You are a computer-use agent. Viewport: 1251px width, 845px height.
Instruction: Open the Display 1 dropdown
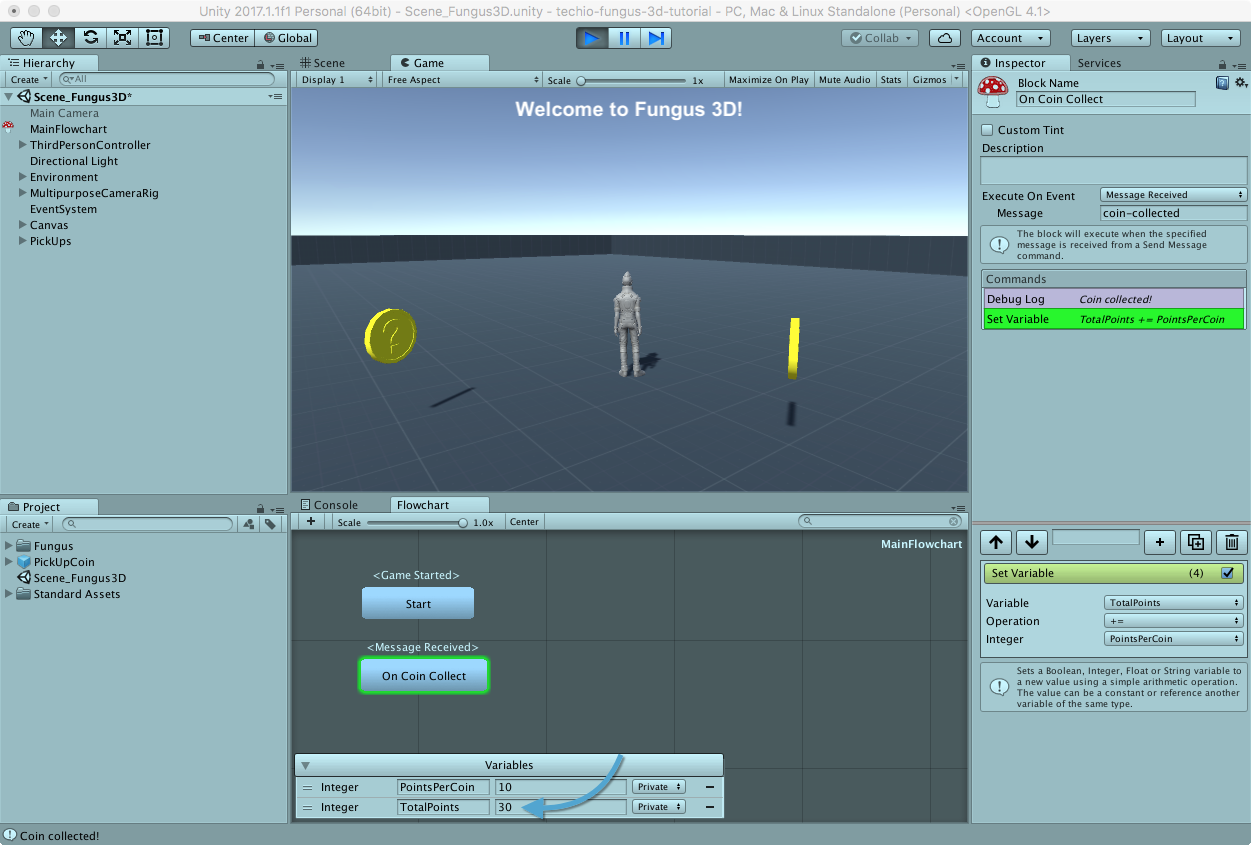[x=338, y=80]
